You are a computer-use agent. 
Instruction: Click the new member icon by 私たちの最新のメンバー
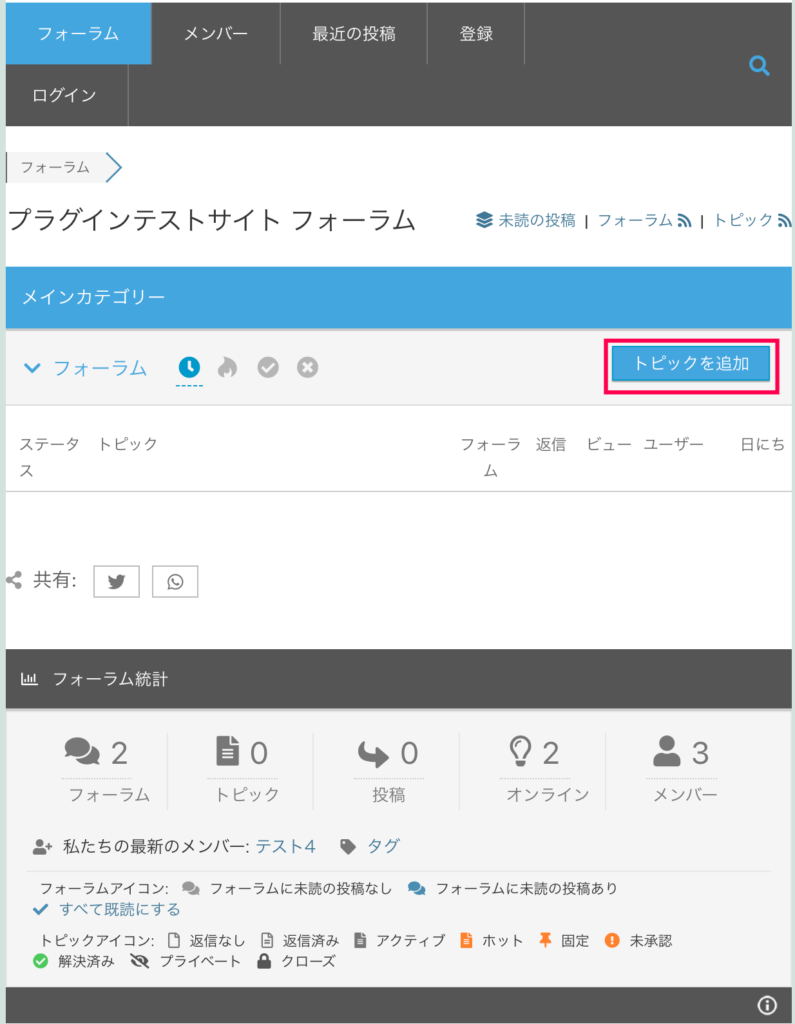point(42,847)
